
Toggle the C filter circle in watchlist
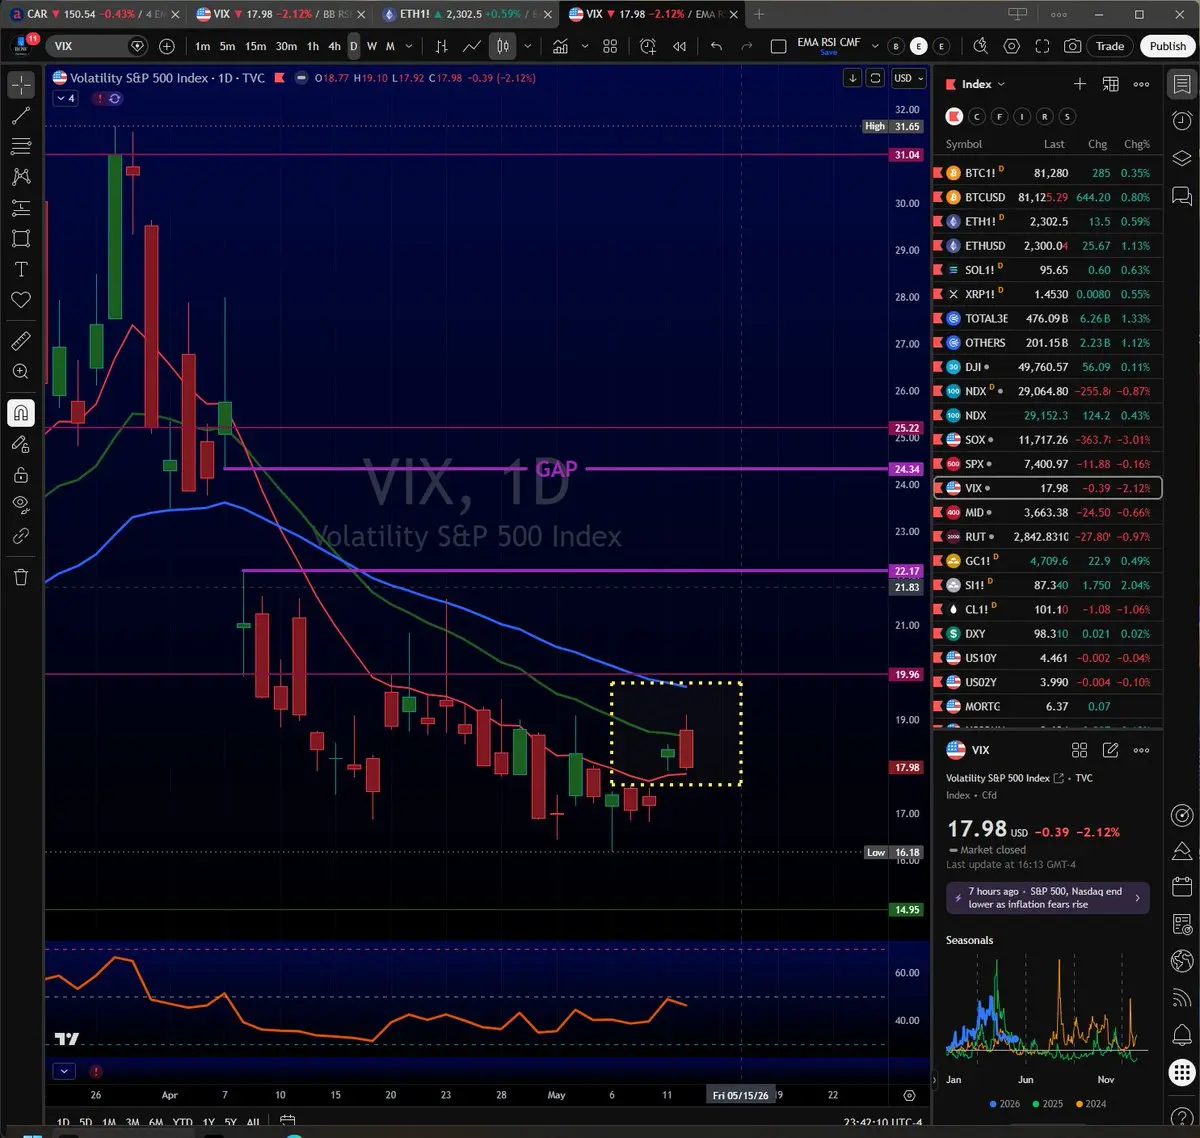point(977,117)
